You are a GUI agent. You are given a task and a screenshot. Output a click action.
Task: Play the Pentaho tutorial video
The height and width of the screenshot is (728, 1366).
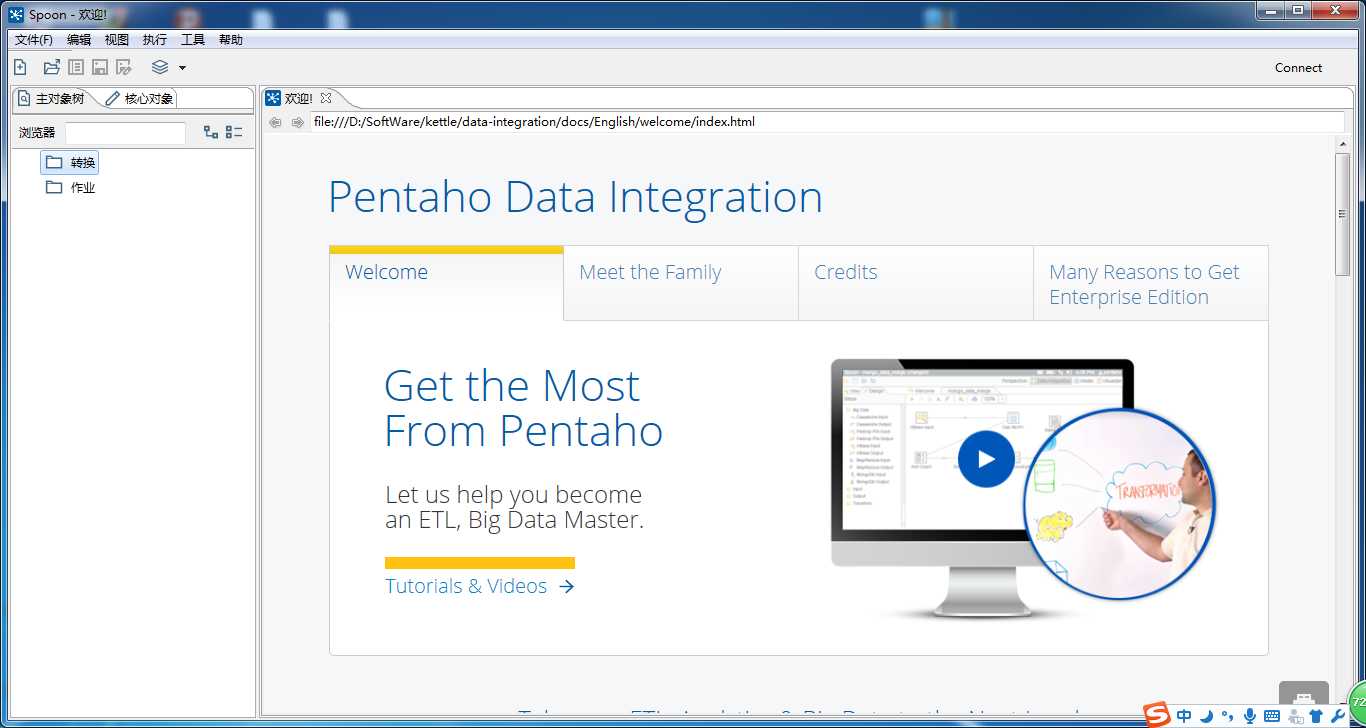pyautogui.click(x=986, y=459)
